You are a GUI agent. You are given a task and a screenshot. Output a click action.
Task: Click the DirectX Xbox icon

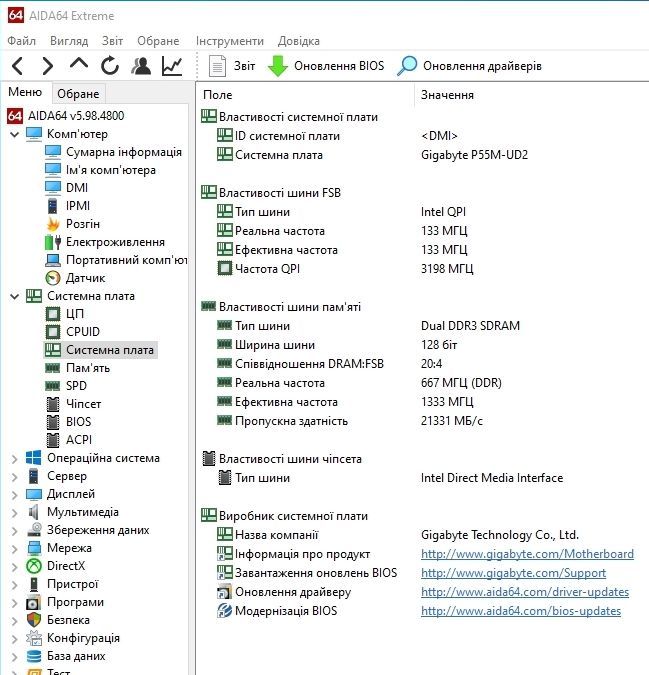[x=34, y=566]
